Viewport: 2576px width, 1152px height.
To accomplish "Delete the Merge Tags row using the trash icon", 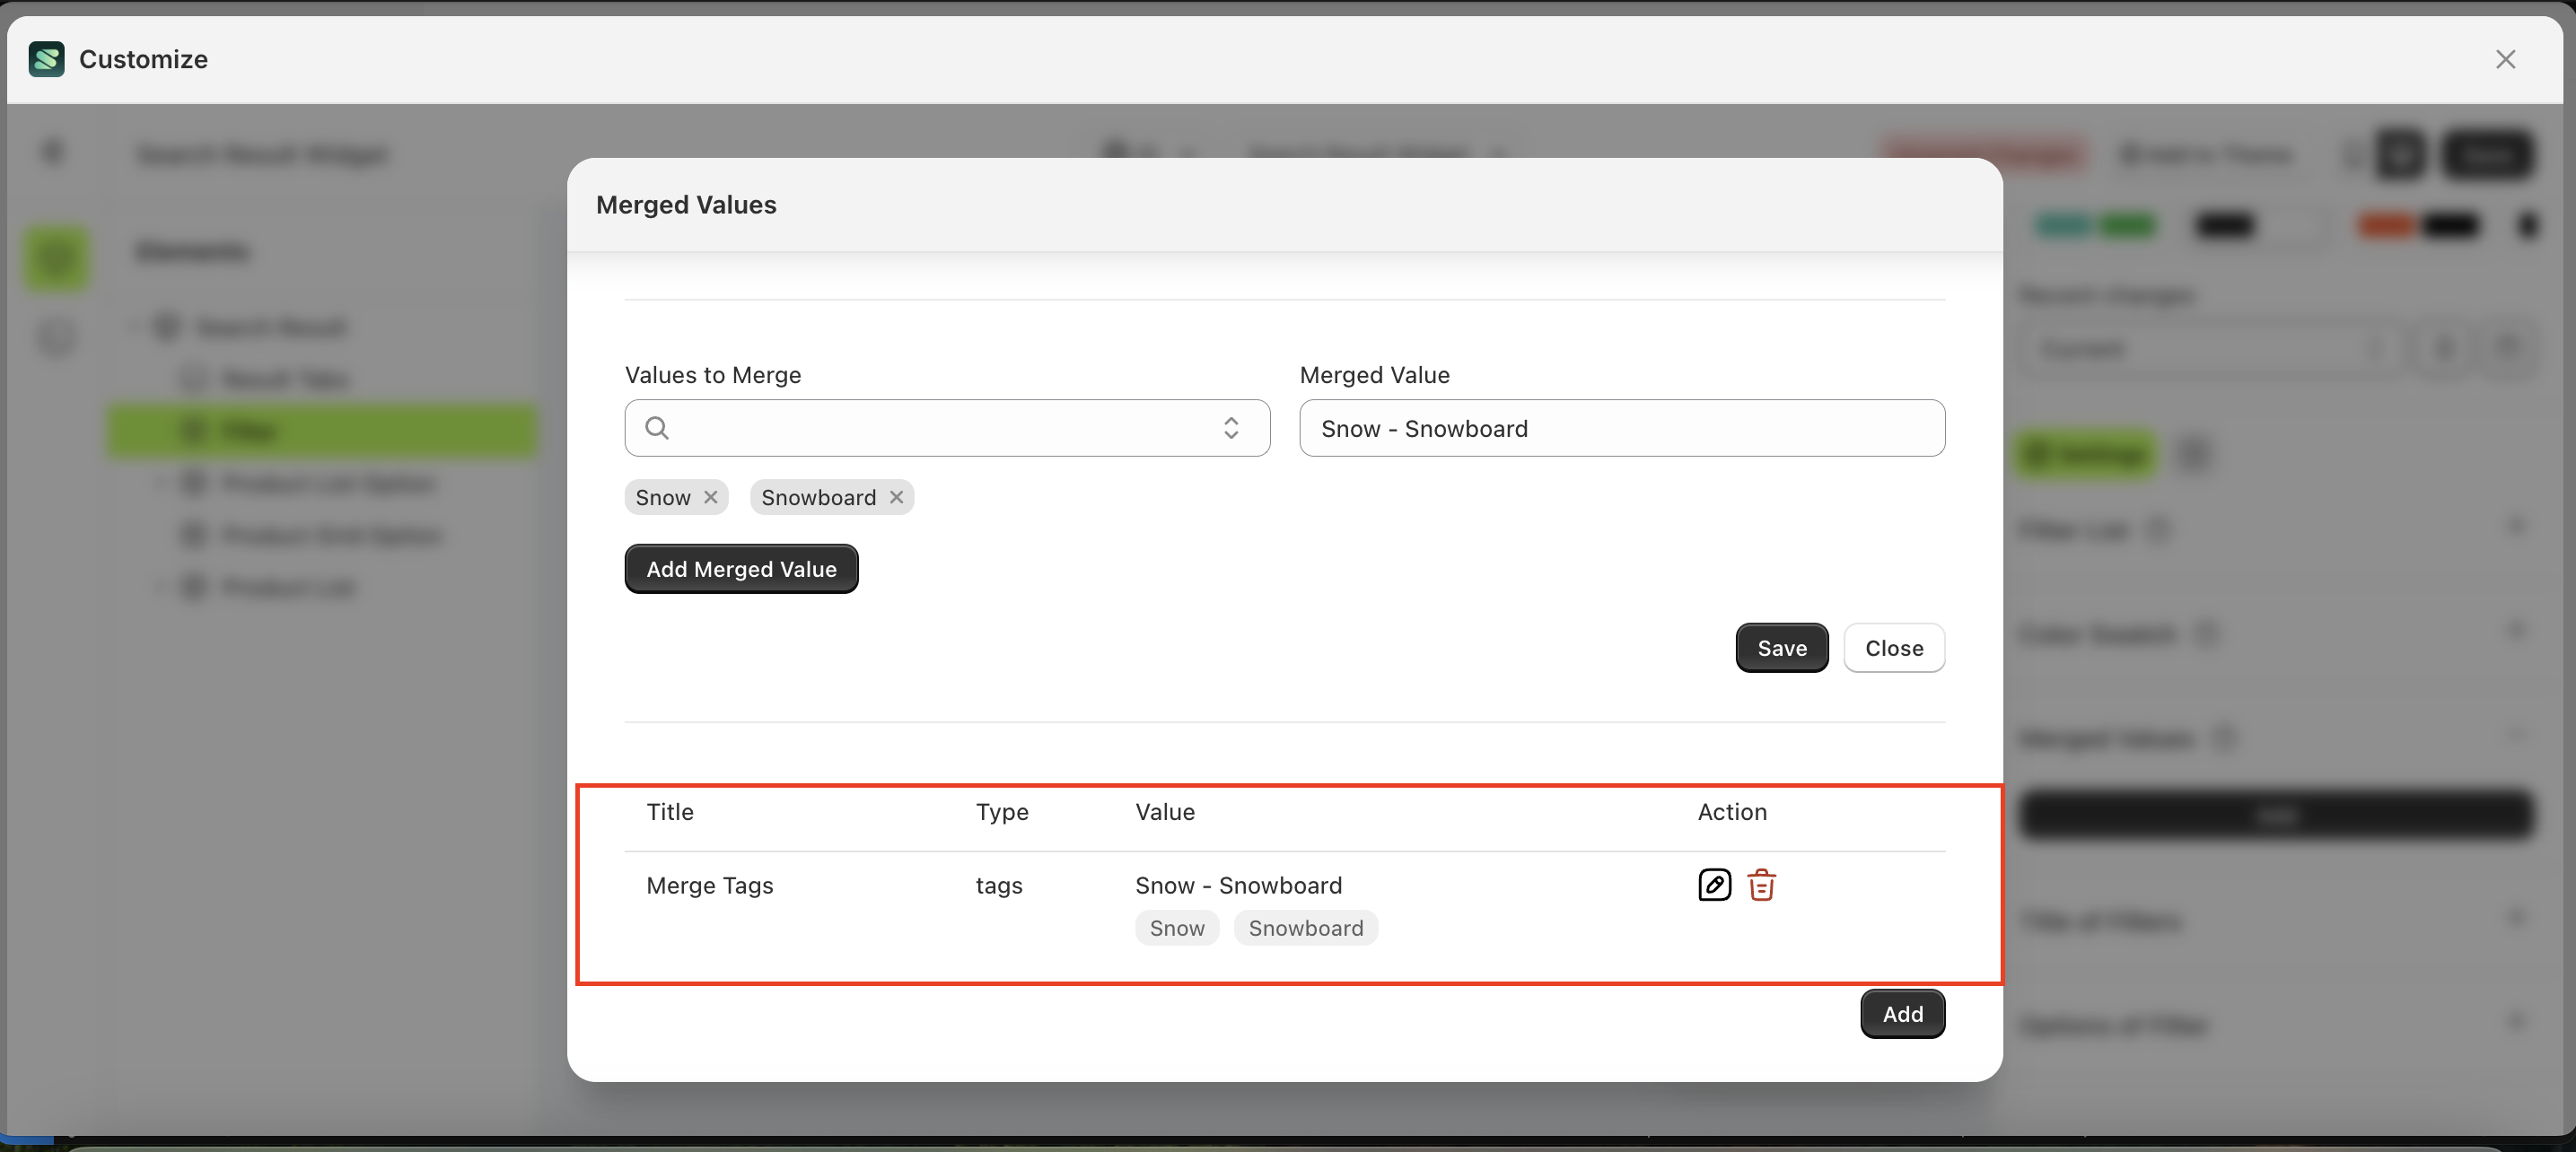I will (1761, 885).
